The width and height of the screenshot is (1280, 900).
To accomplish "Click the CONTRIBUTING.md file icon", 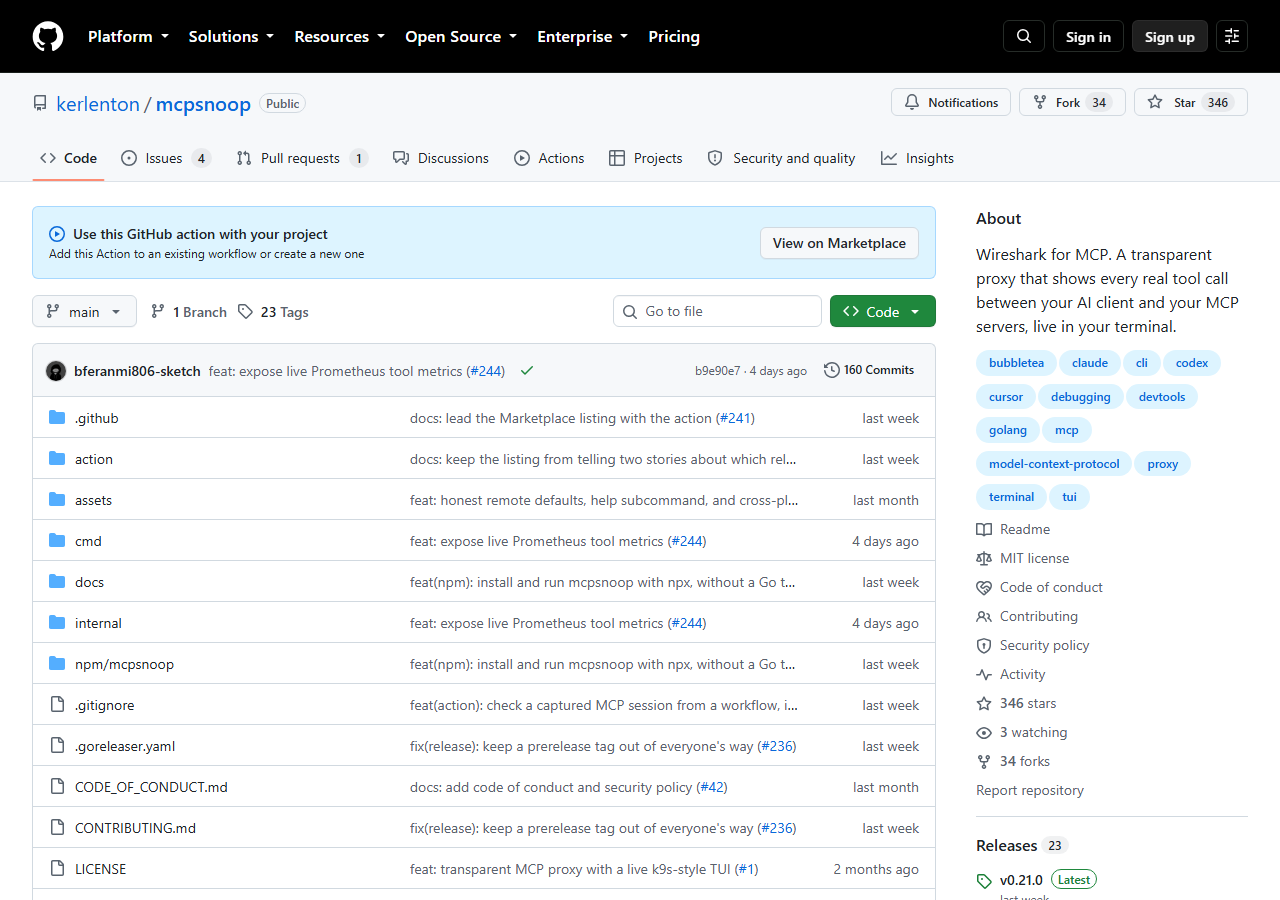I will (x=57, y=828).
